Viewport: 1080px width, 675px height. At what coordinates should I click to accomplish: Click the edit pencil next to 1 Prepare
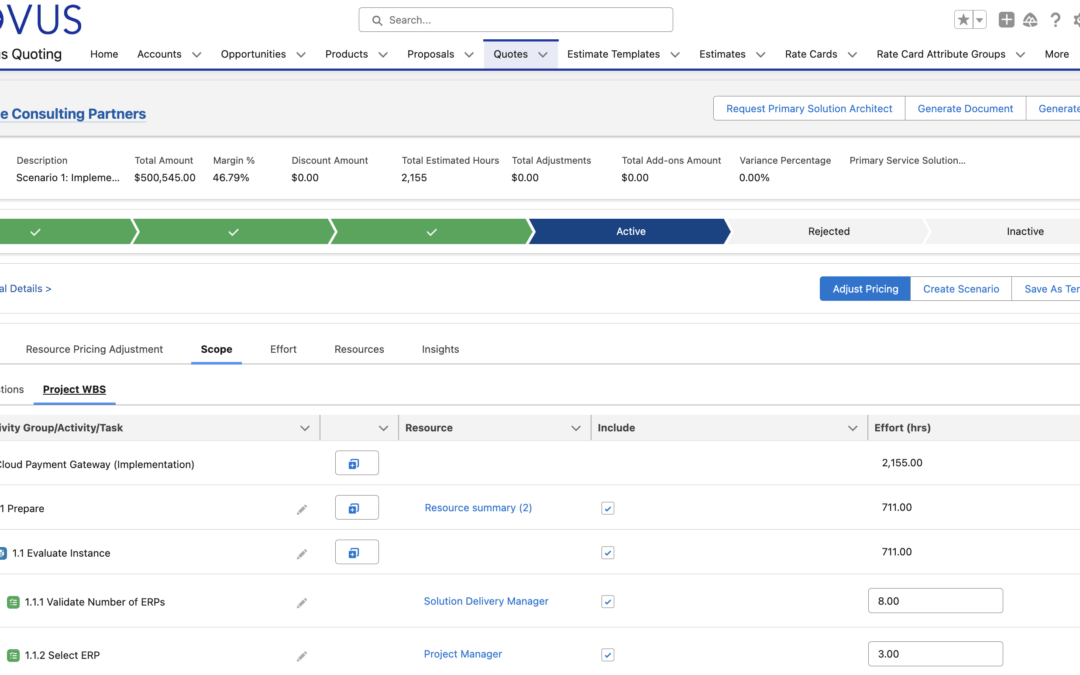coord(302,509)
